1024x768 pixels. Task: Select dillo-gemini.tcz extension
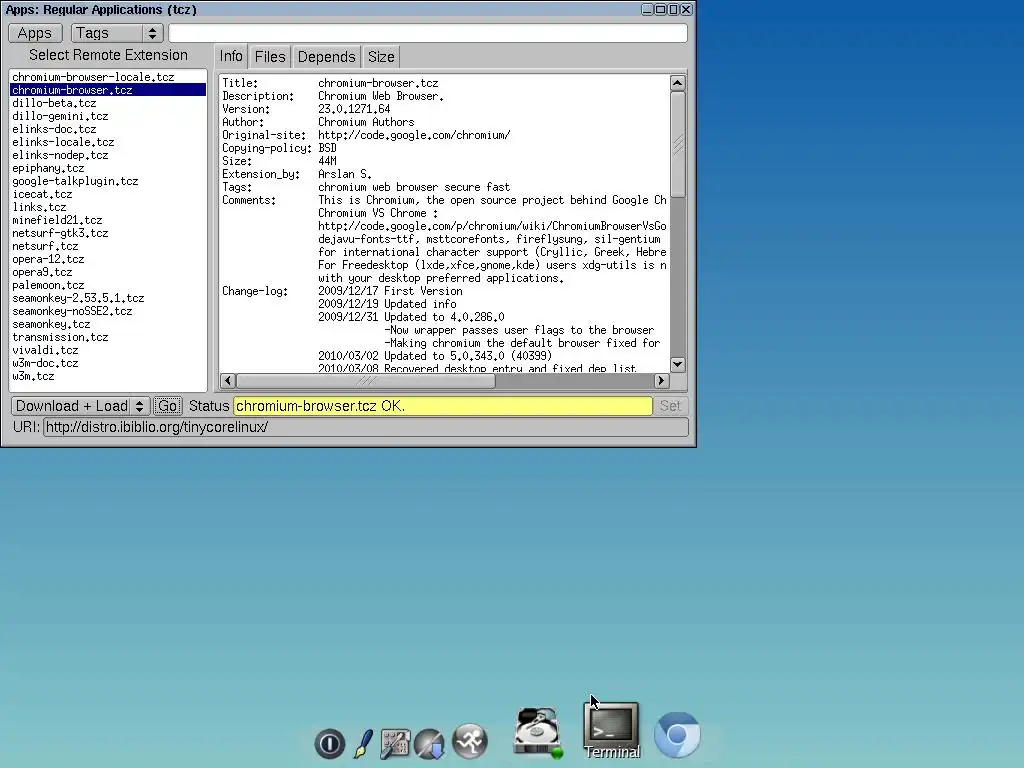pyautogui.click(x=108, y=116)
